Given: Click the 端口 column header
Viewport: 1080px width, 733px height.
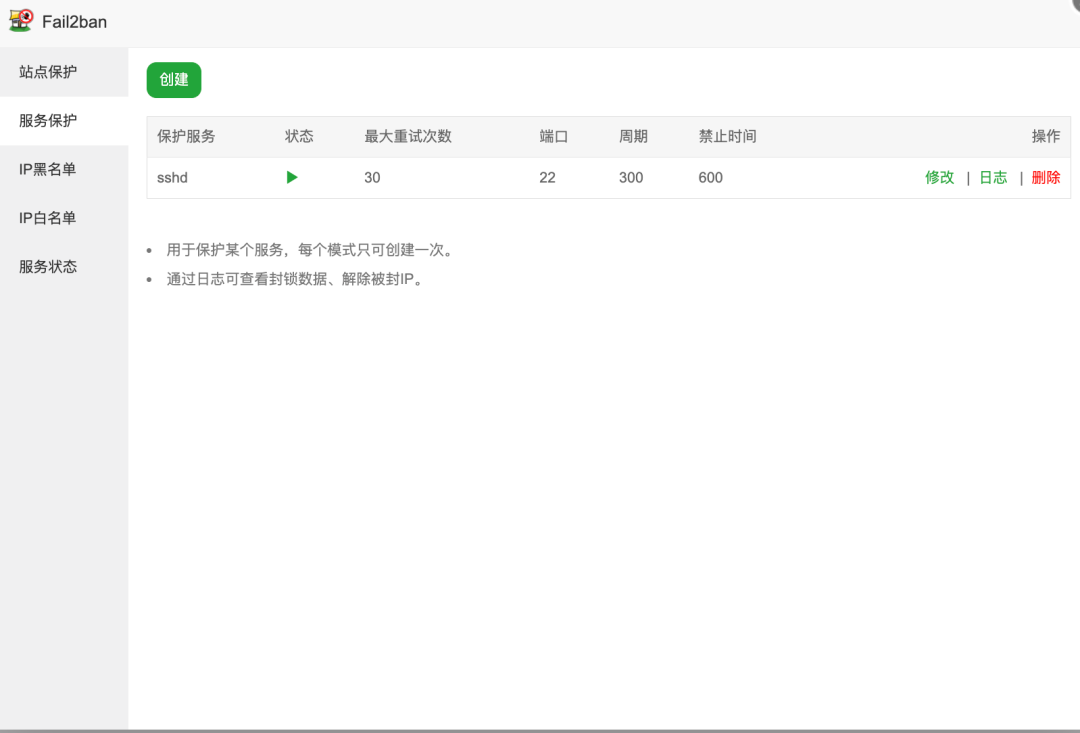Looking at the screenshot, I should pyautogui.click(x=553, y=136).
